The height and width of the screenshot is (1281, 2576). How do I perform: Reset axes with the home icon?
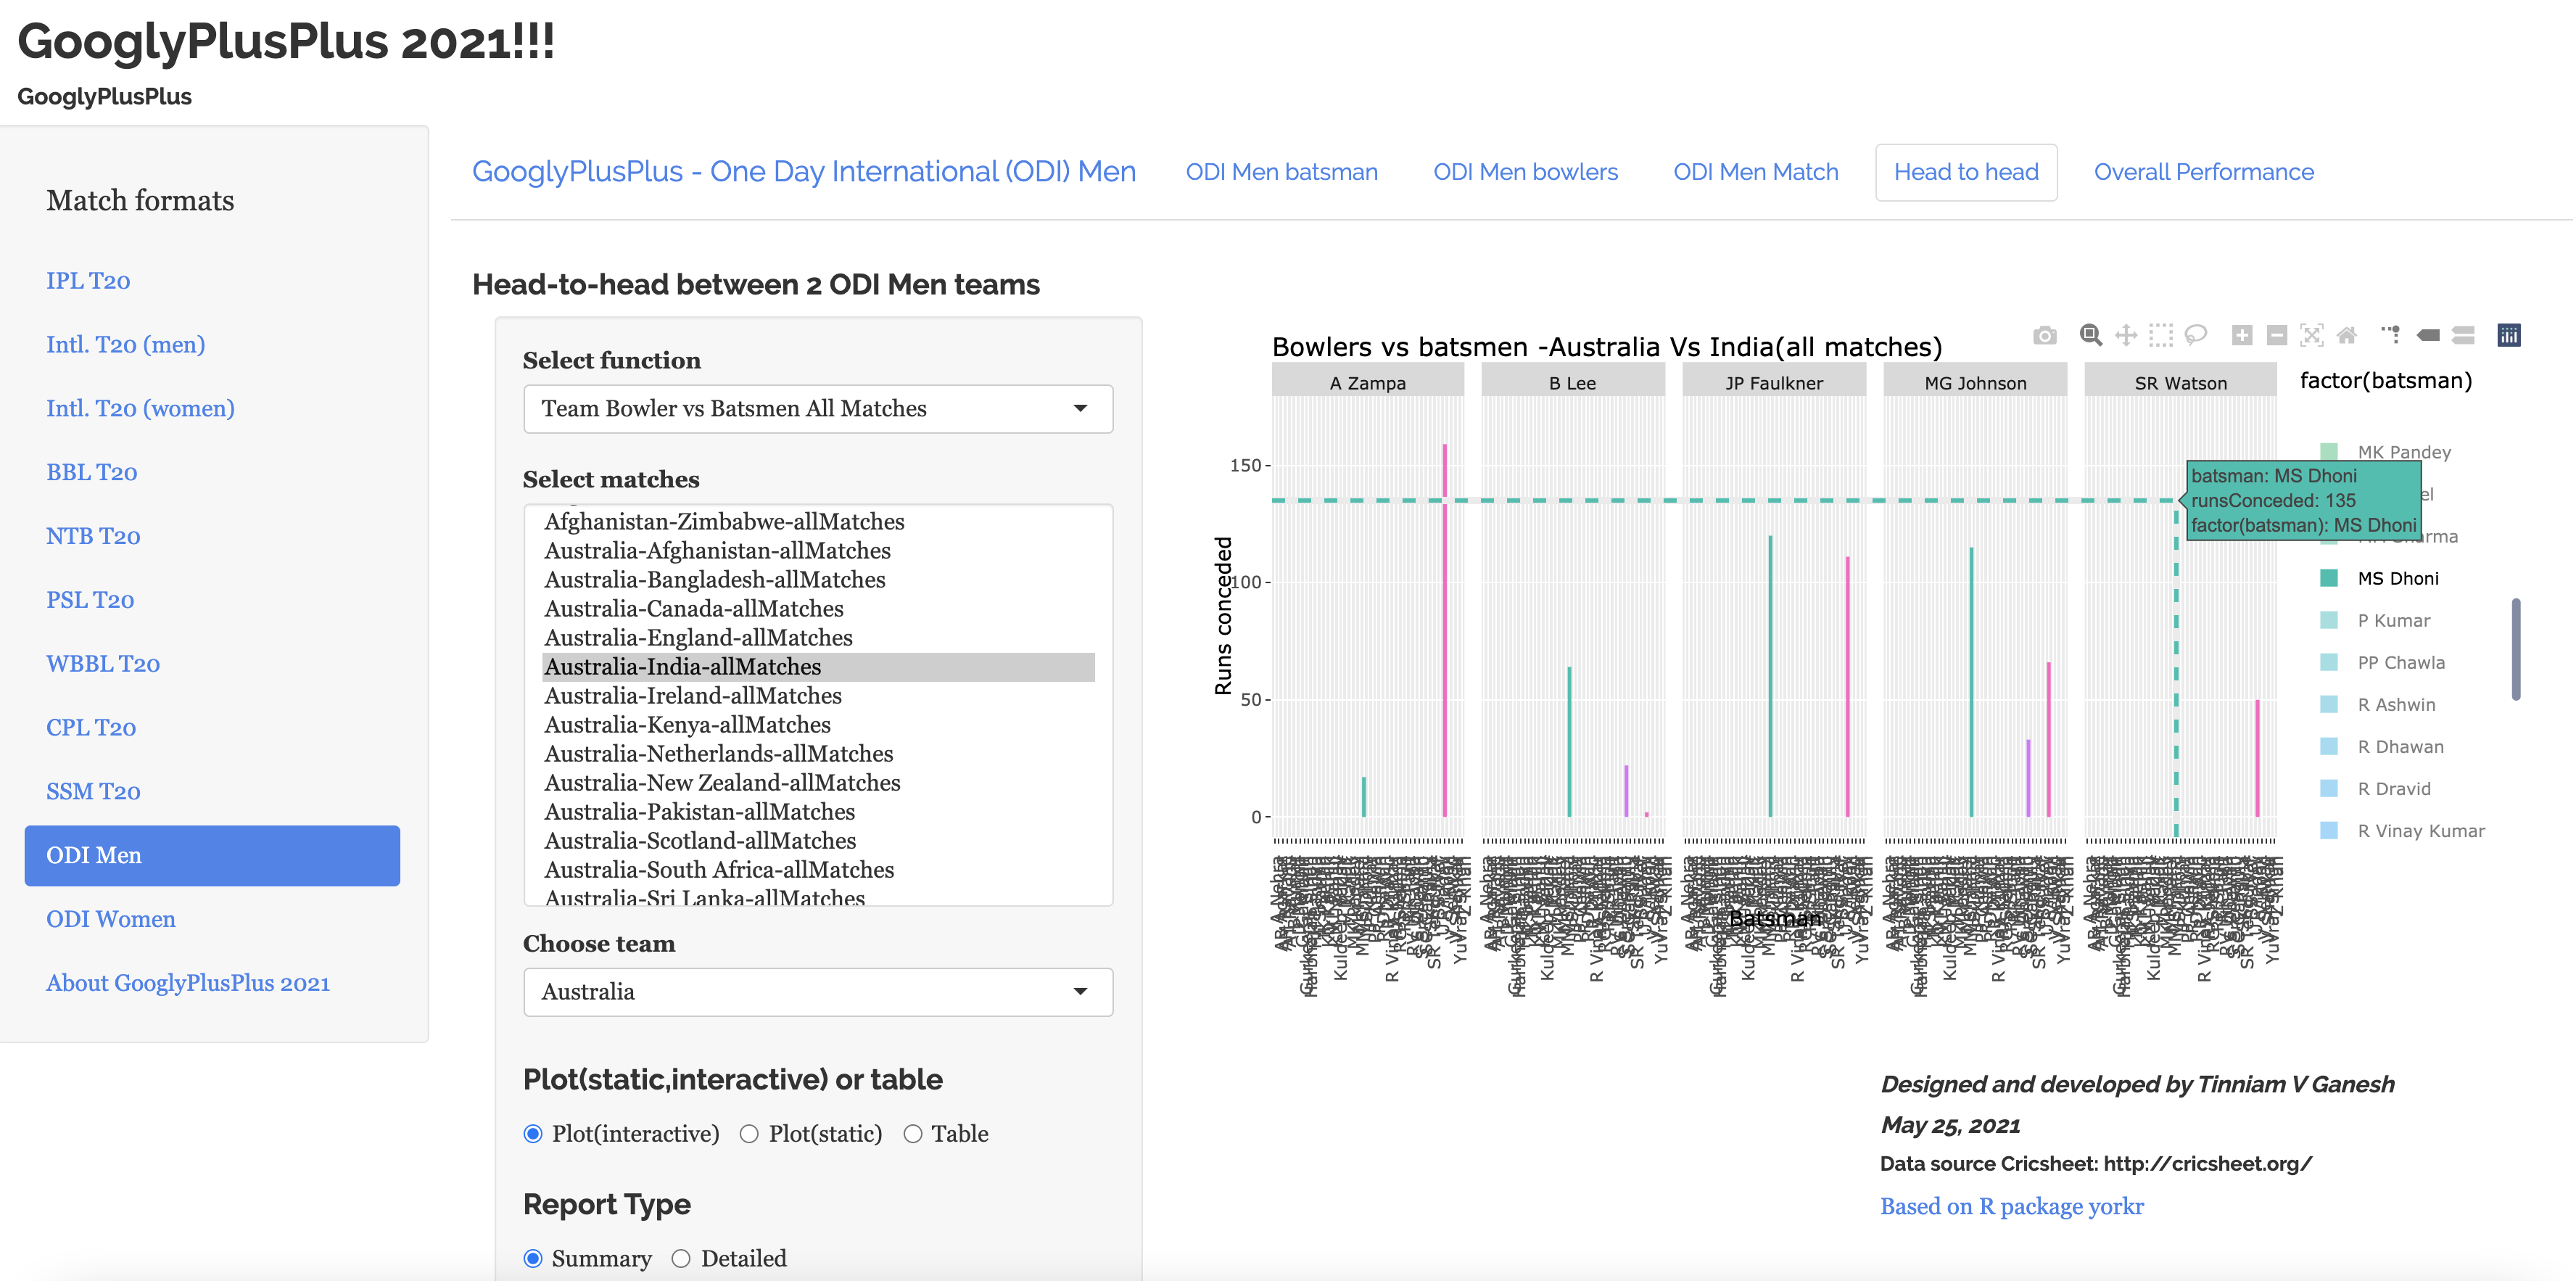pyautogui.click(x=2347, y=335)
